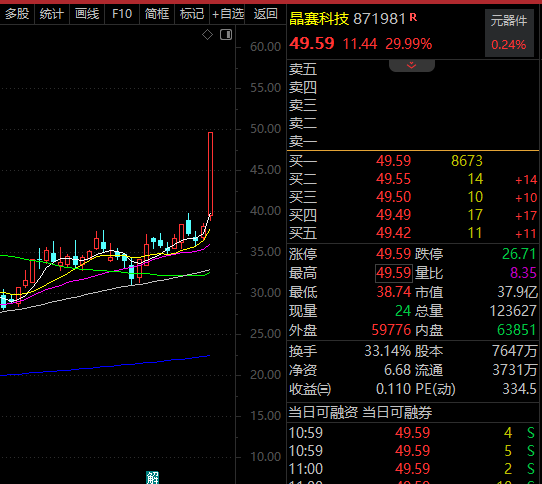Click the tall red limit-up candlestick

(x=210, y=174)
